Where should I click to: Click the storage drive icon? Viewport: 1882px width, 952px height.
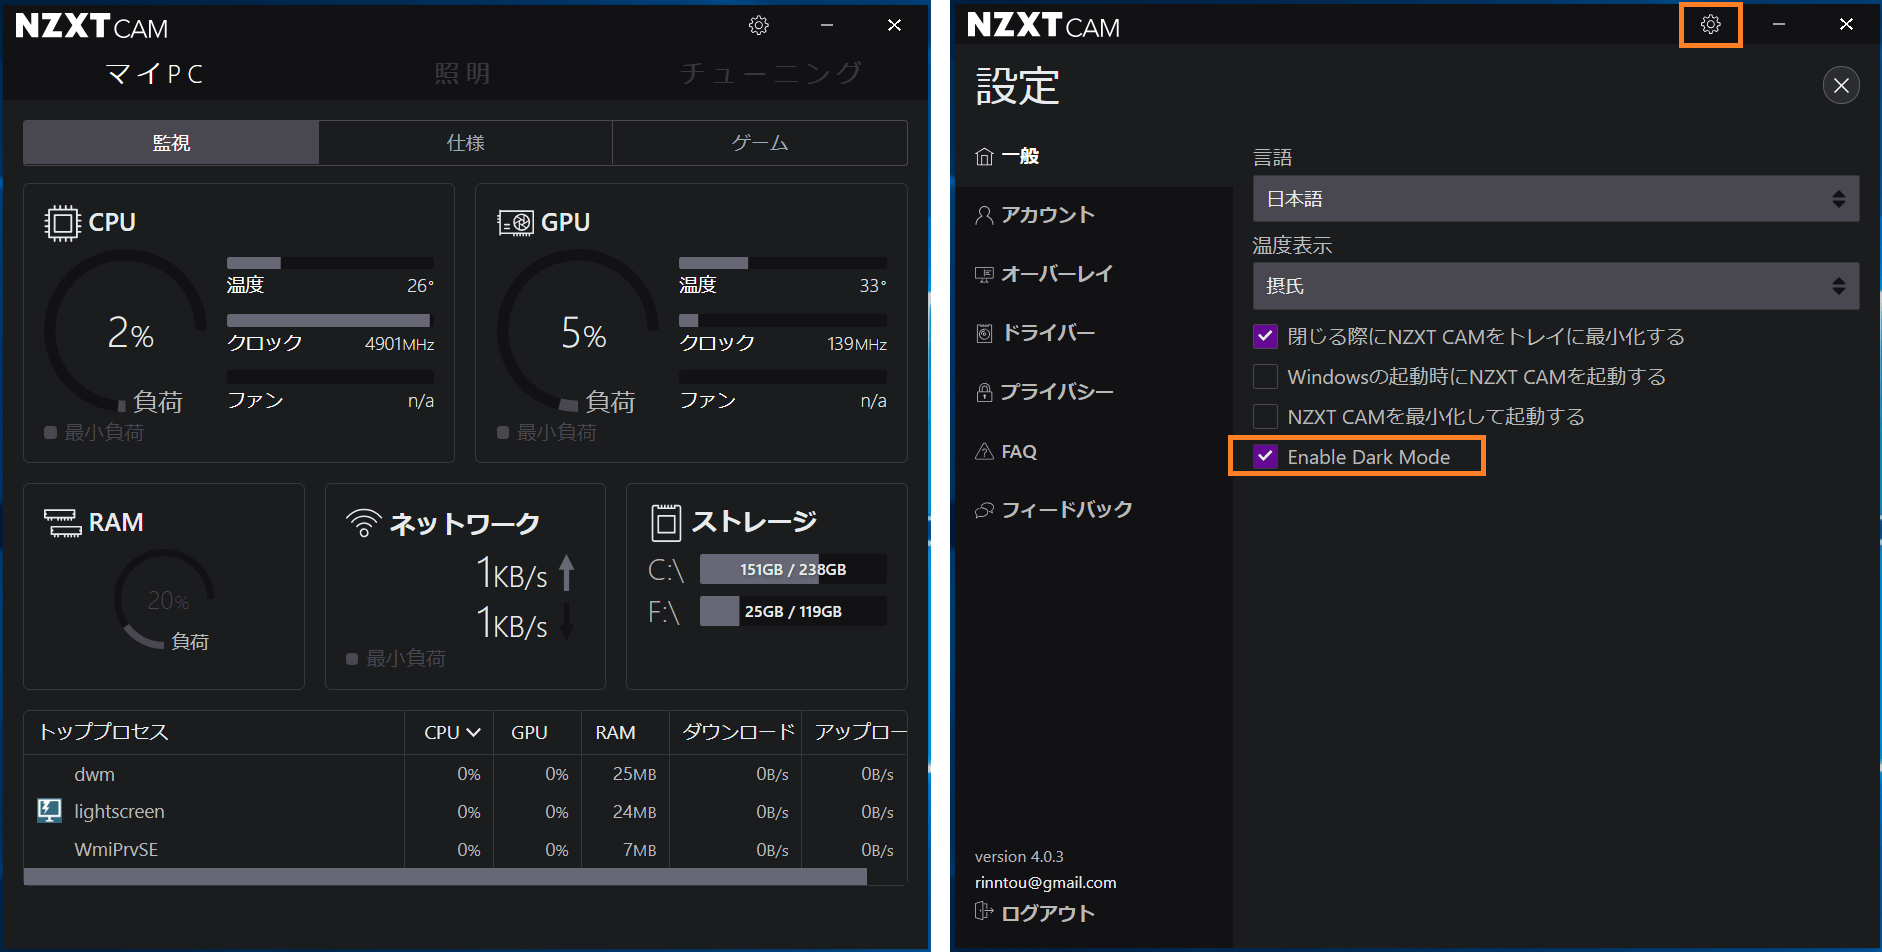point(666,522)
